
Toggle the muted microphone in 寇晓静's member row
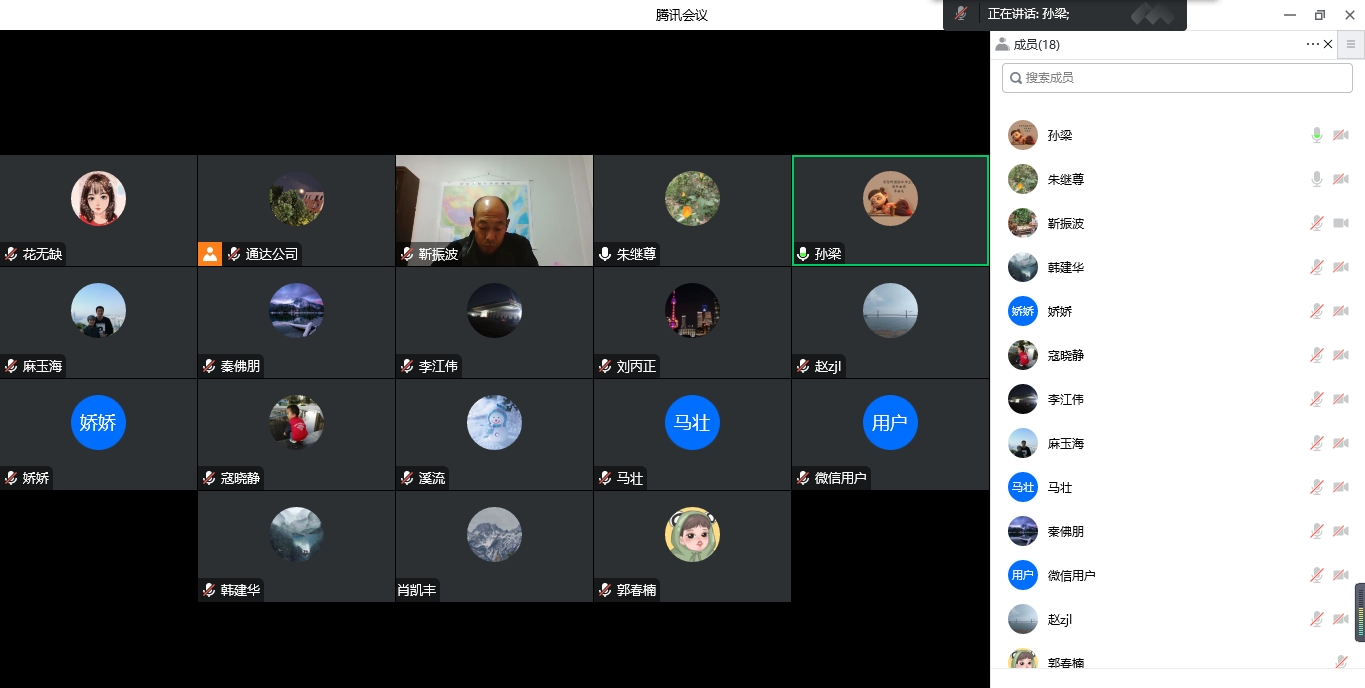tap(1317, 355)
